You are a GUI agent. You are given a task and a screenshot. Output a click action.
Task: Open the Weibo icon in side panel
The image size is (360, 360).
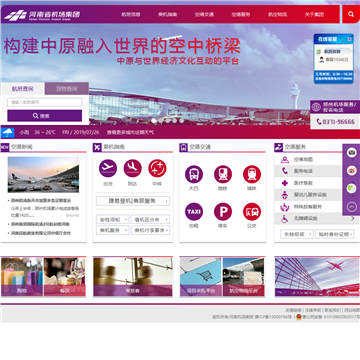pyautogui.click(x=352, y=171)
